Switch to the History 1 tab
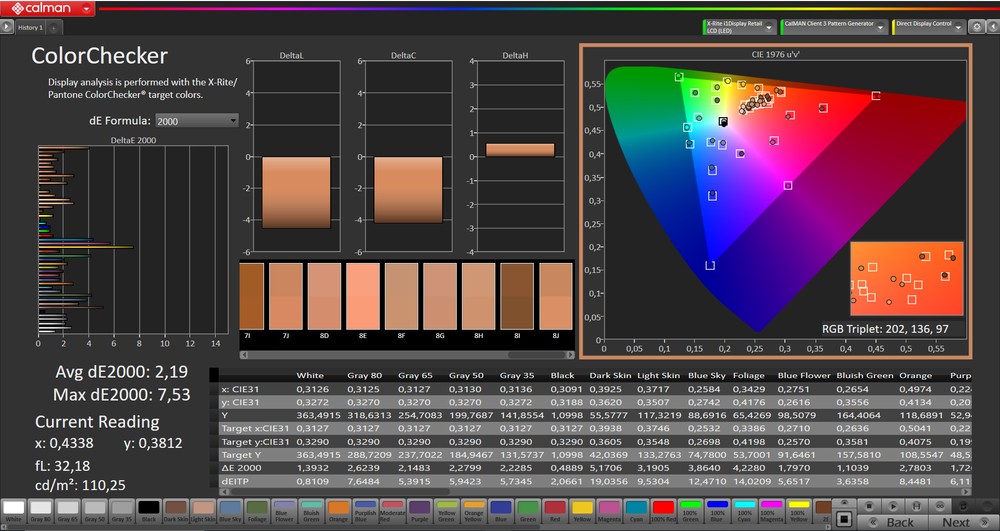The width and height of the screenshot is (1000, 531). tap(30, 28)
